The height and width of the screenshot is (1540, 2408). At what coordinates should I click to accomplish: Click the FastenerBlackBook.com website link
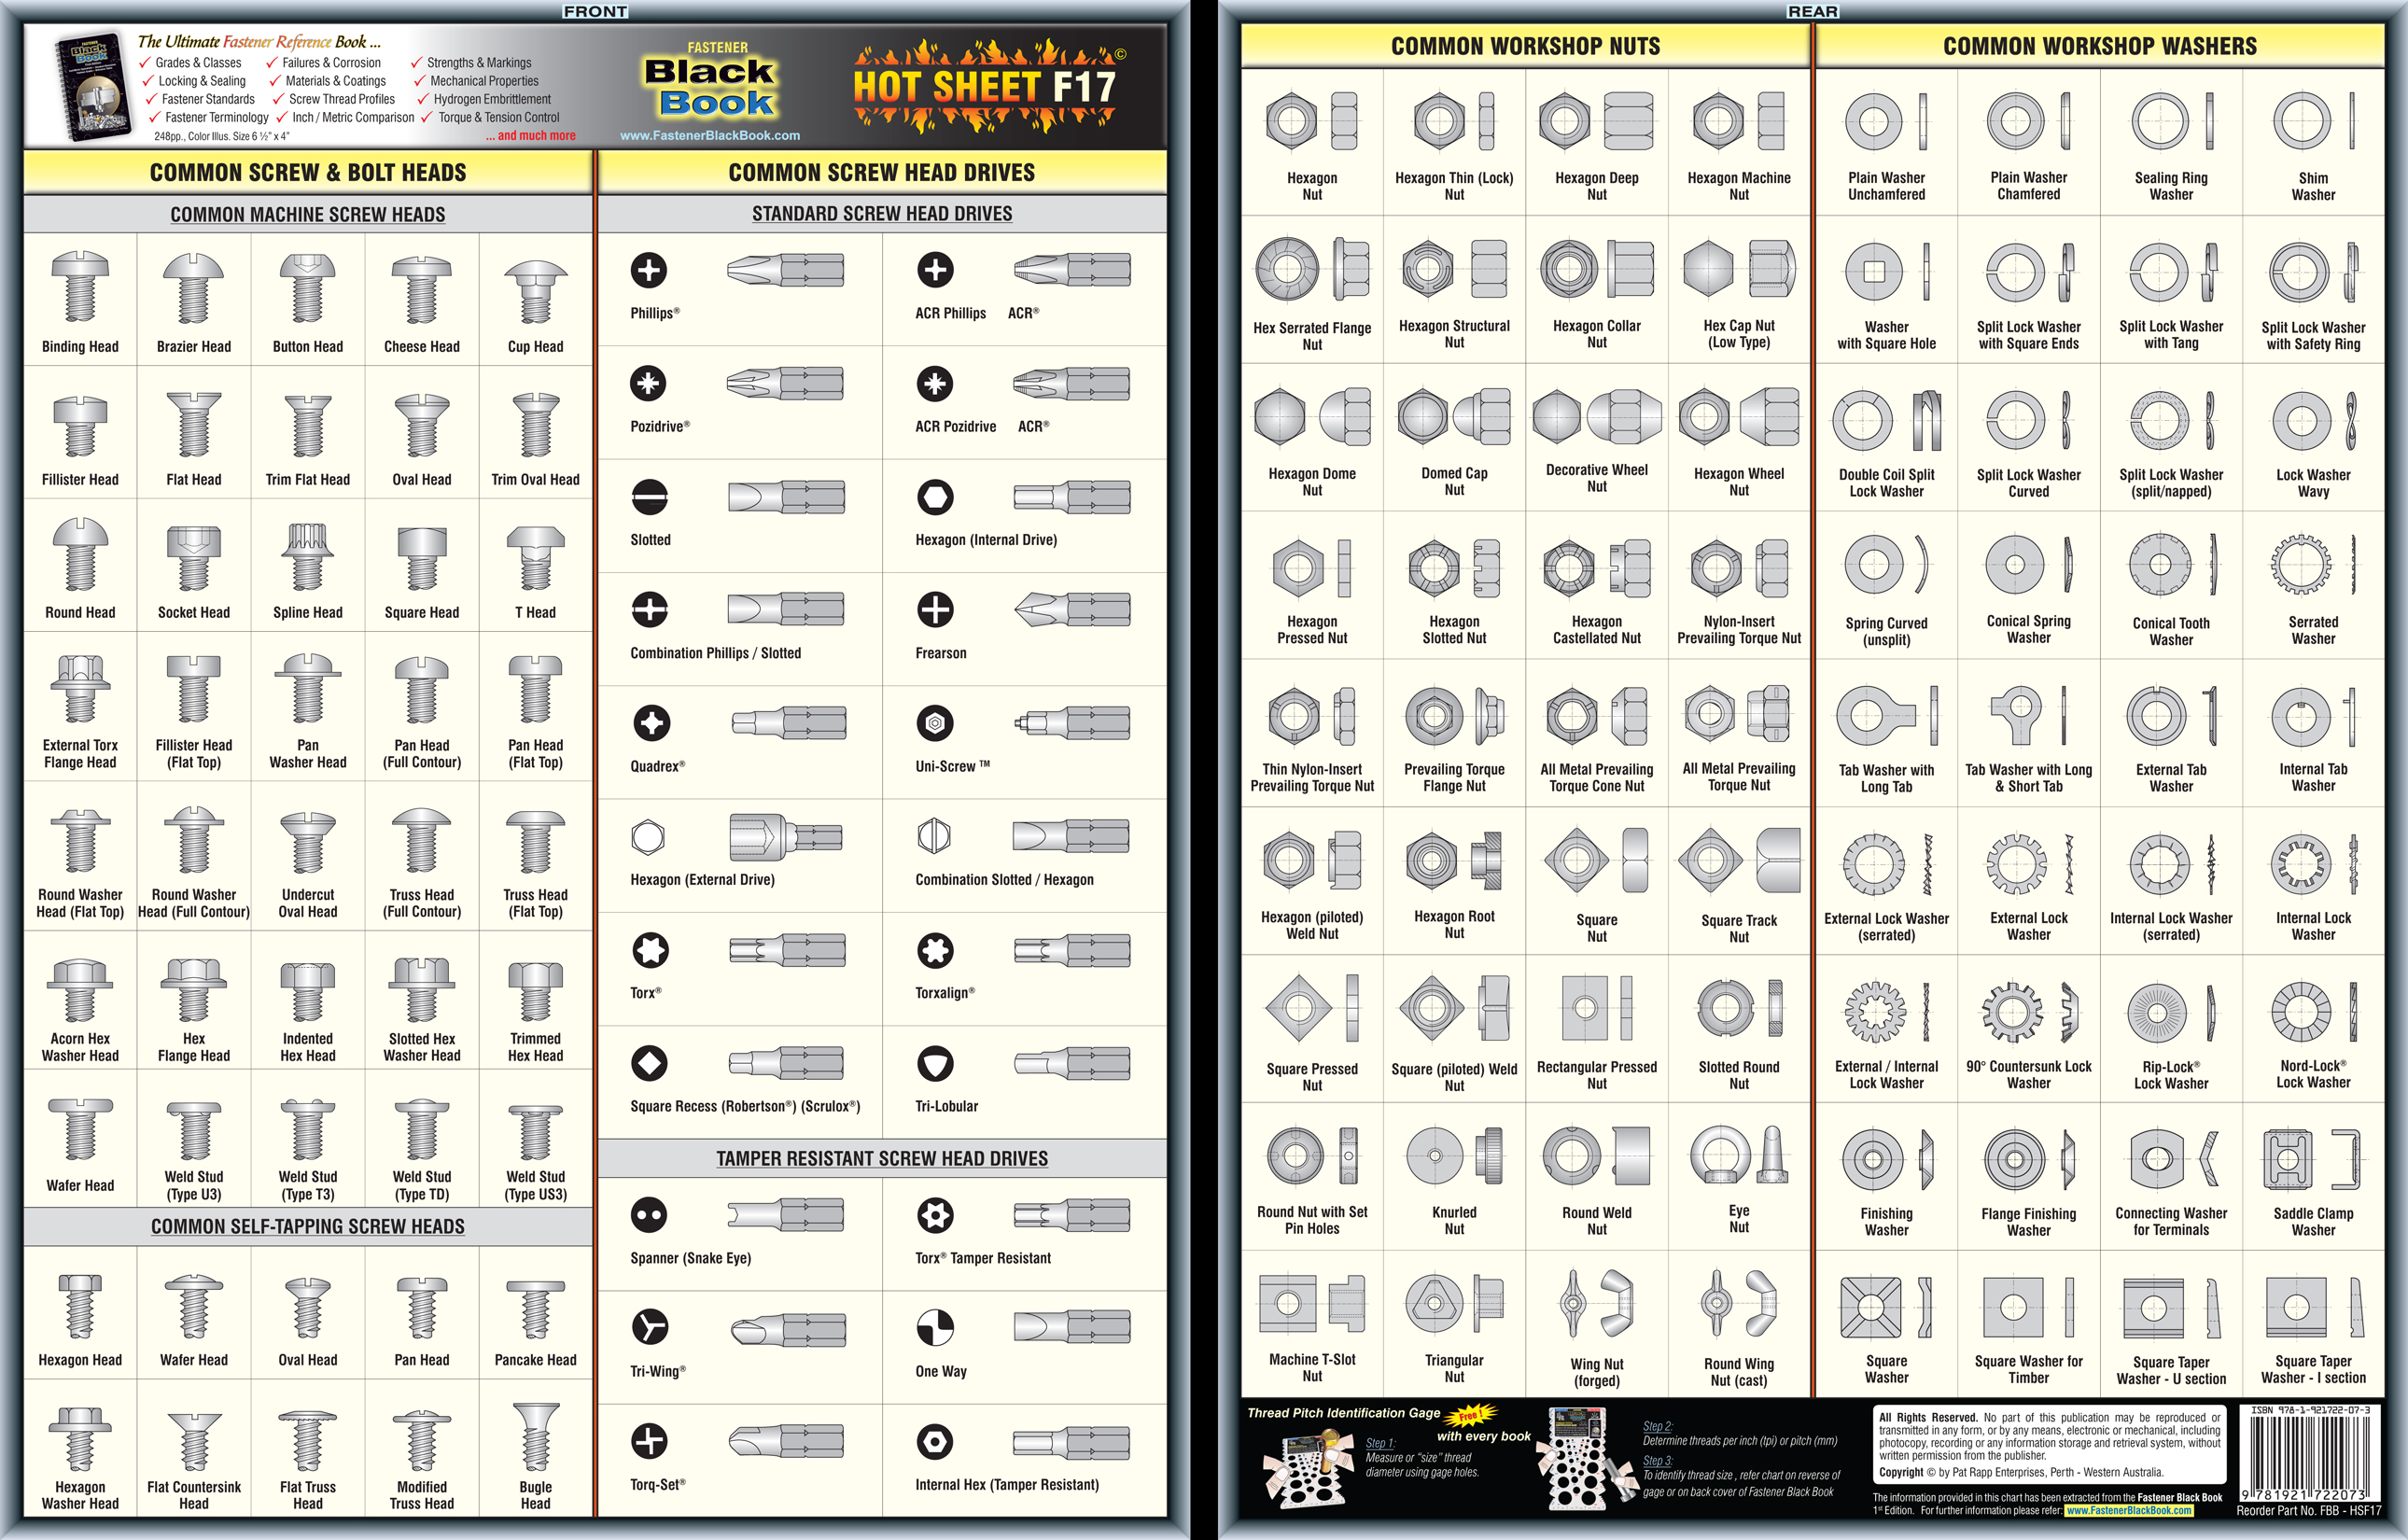[x=727, y=133]
